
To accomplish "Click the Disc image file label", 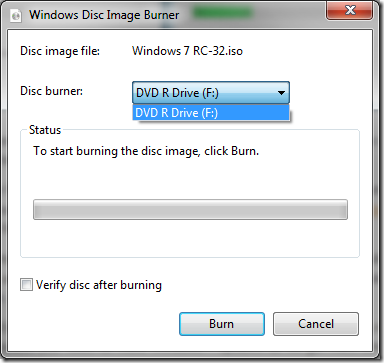I will coord(60,51).
